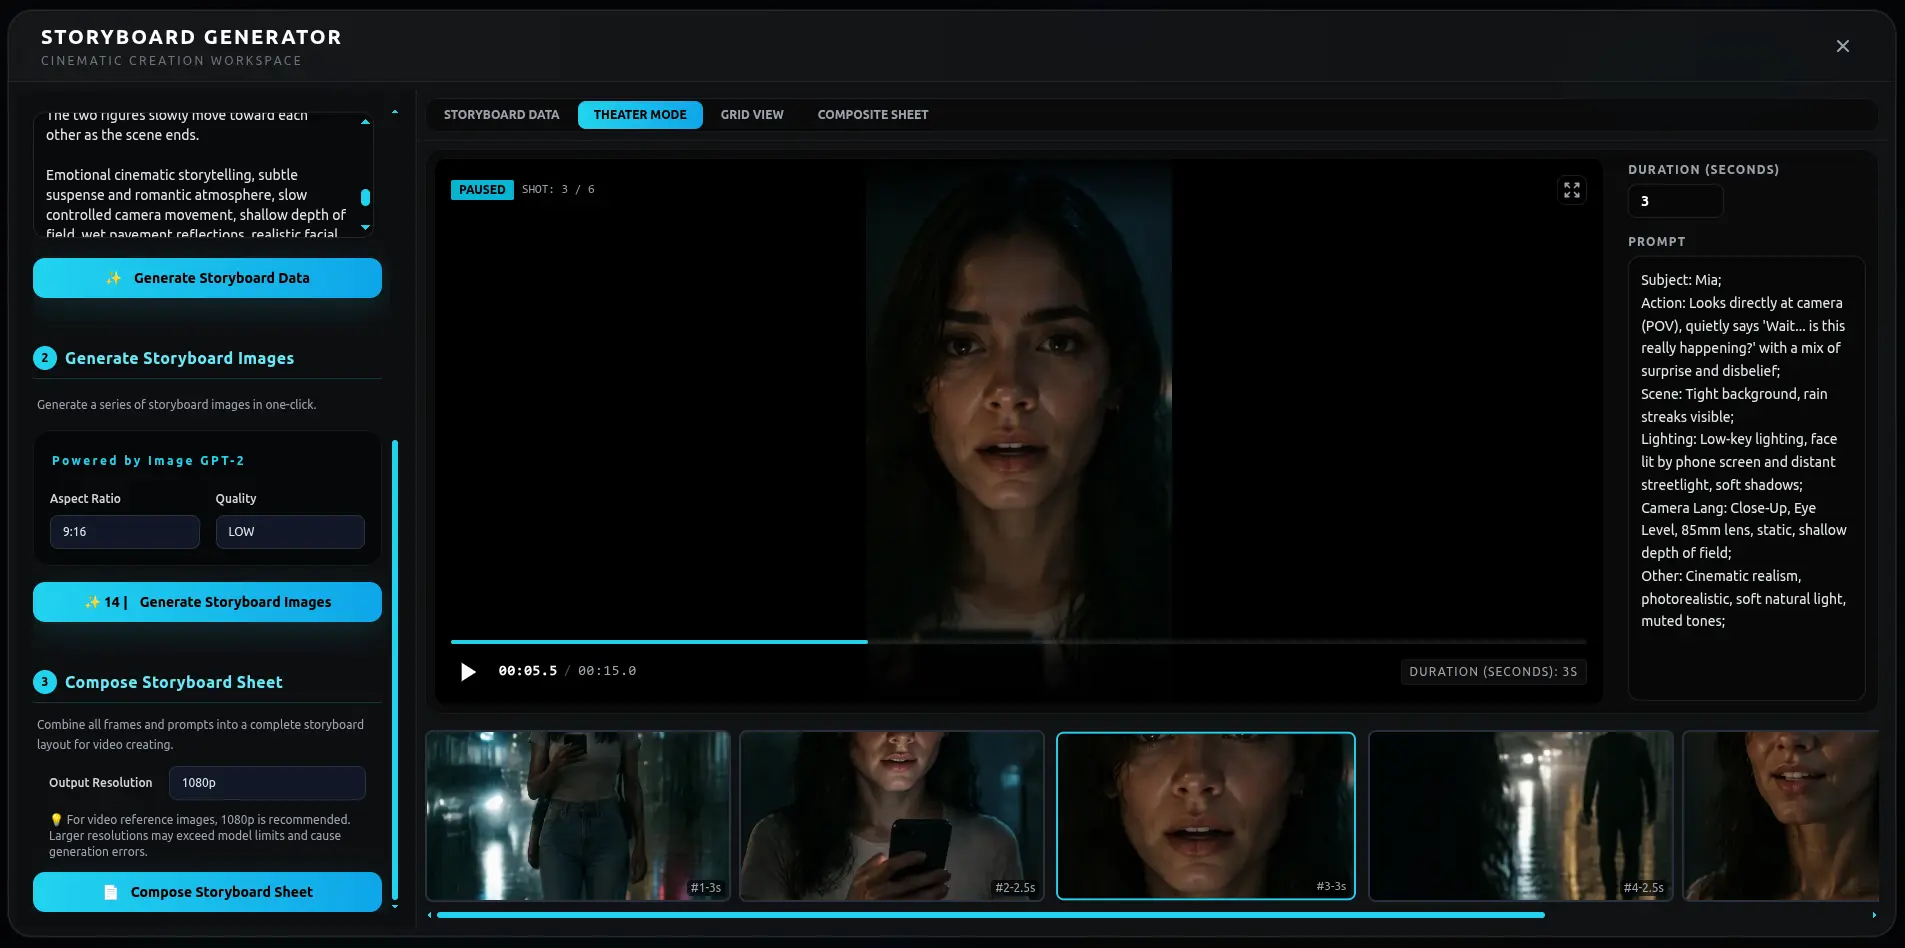Click the Generate Storyboard Images button

tap(207, 602)
